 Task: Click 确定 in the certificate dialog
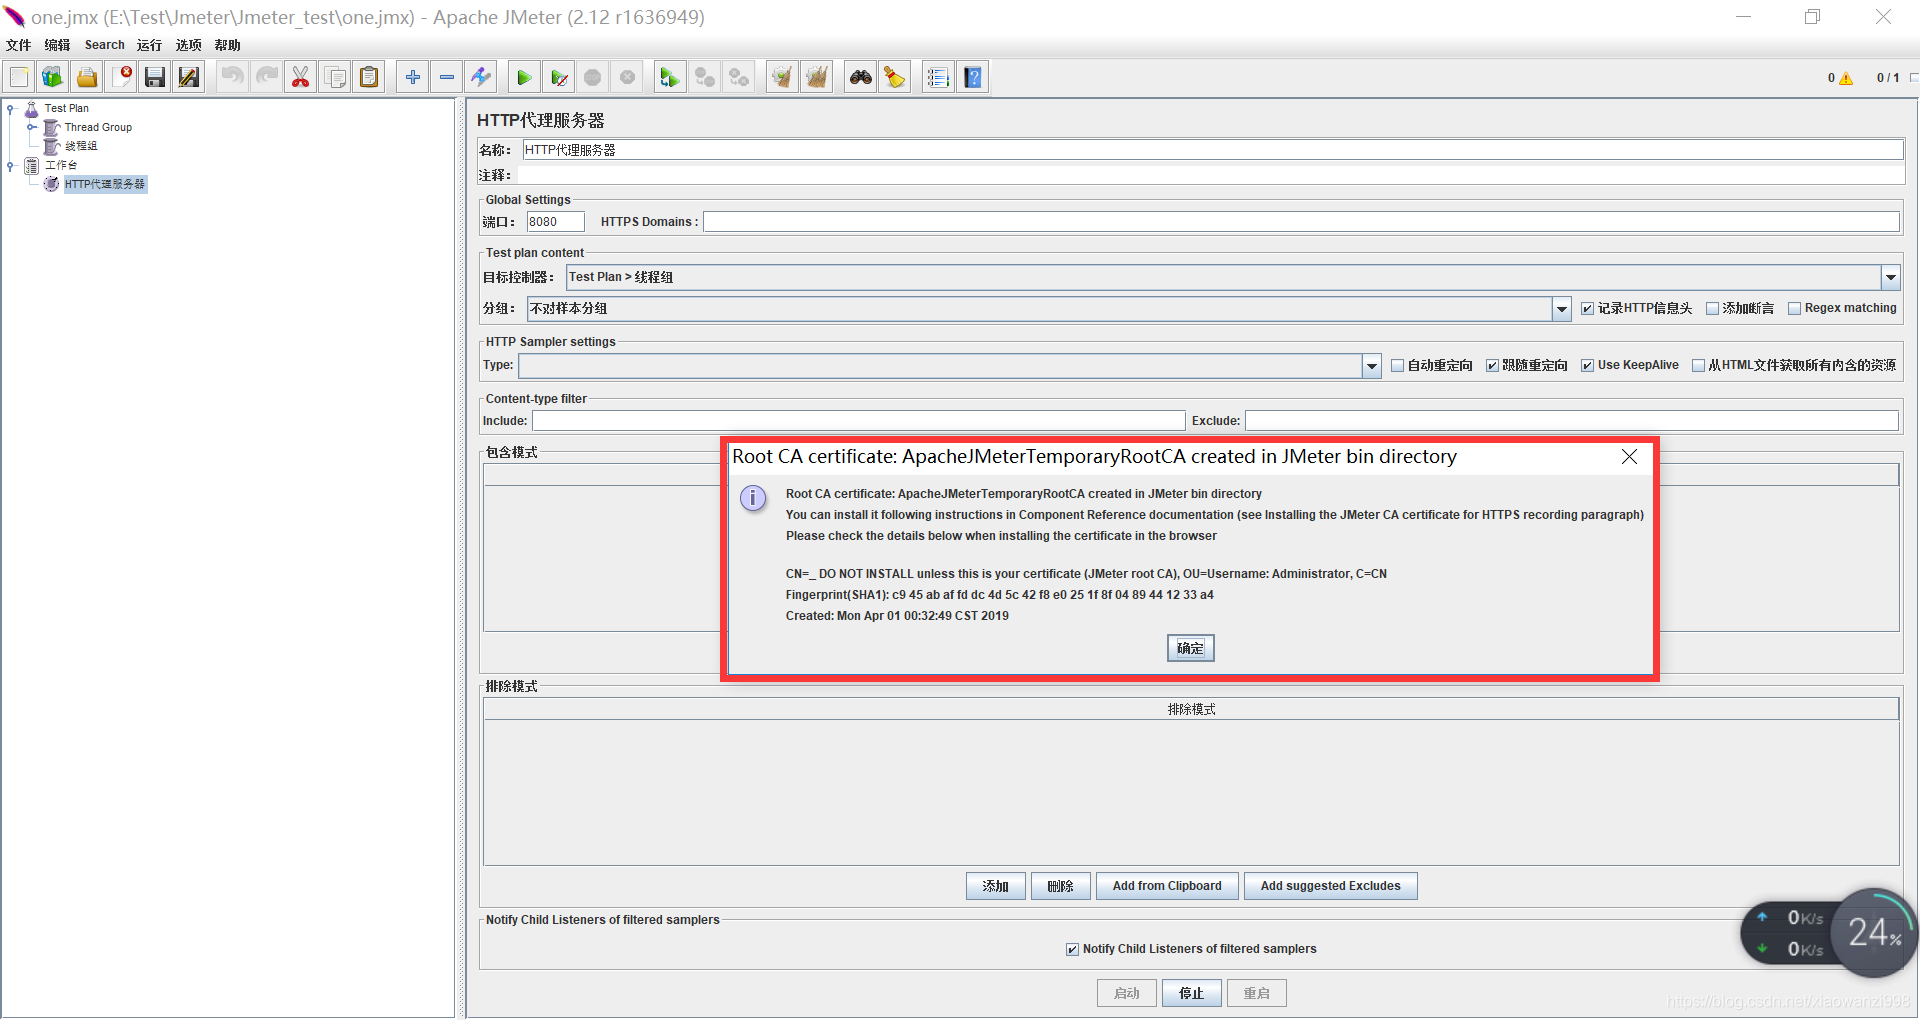1190,648
